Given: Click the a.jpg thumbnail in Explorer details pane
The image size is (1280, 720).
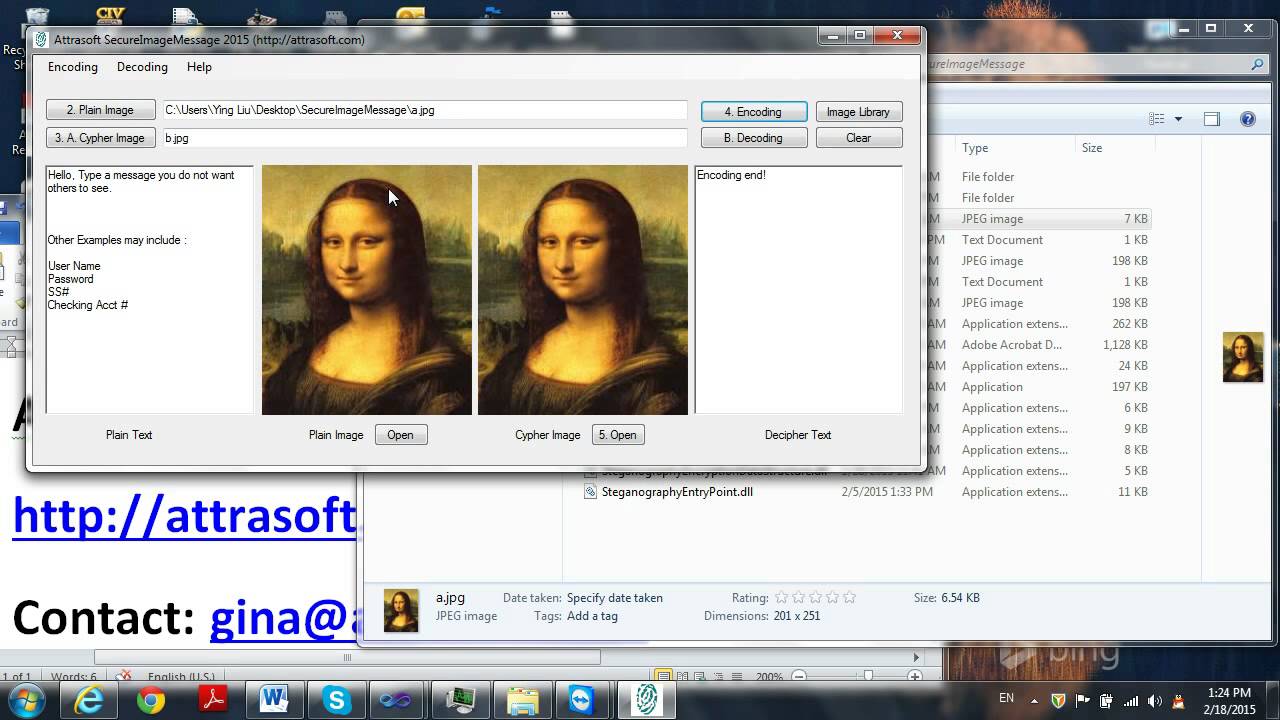Looking at the screenshot, I should [x=401, y=610].
